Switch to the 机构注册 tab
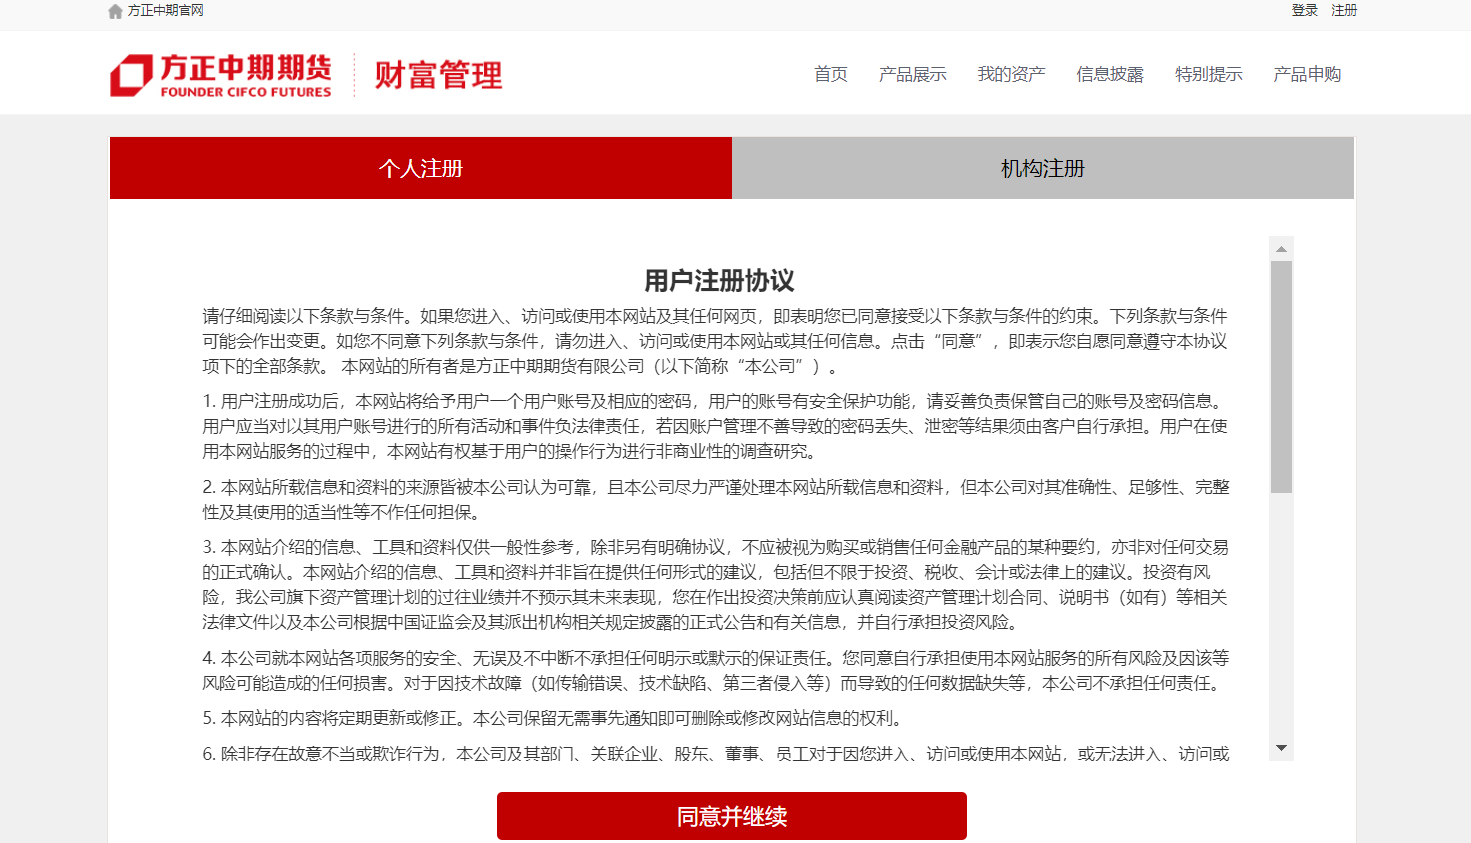The width and height of the screenshot is (1471, 843). [x=1043, y=168]
